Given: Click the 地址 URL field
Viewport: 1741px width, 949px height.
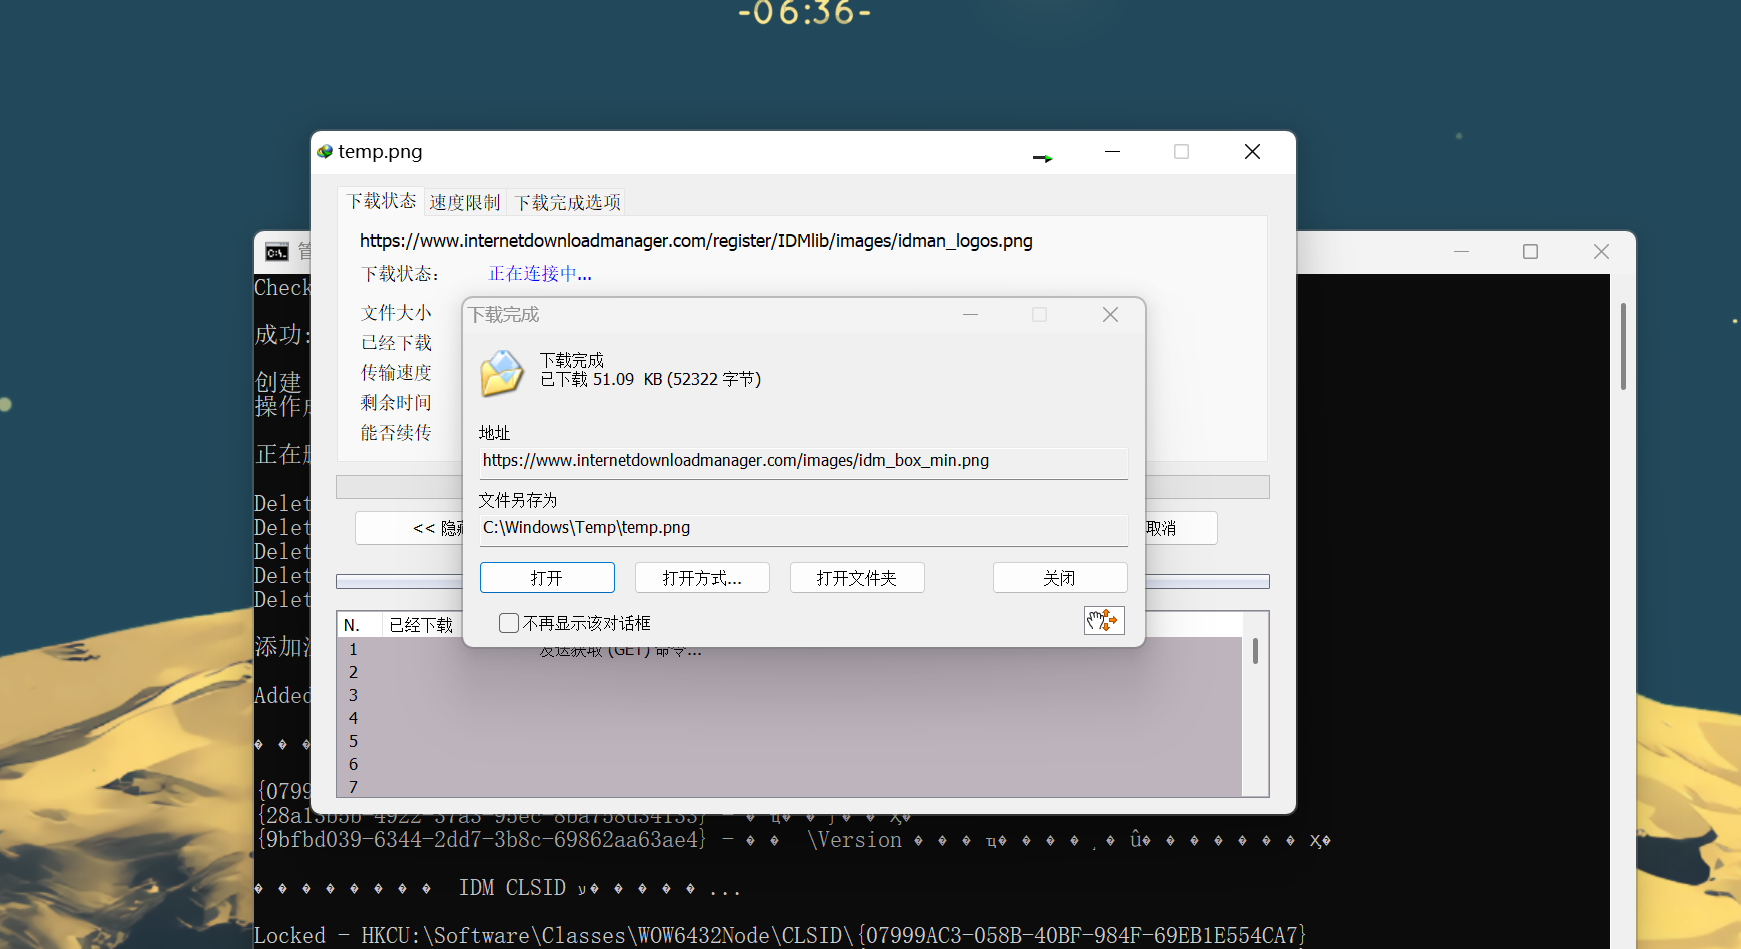Looking at the screenshot, I should pyautogui.click(x=803, y=461).
